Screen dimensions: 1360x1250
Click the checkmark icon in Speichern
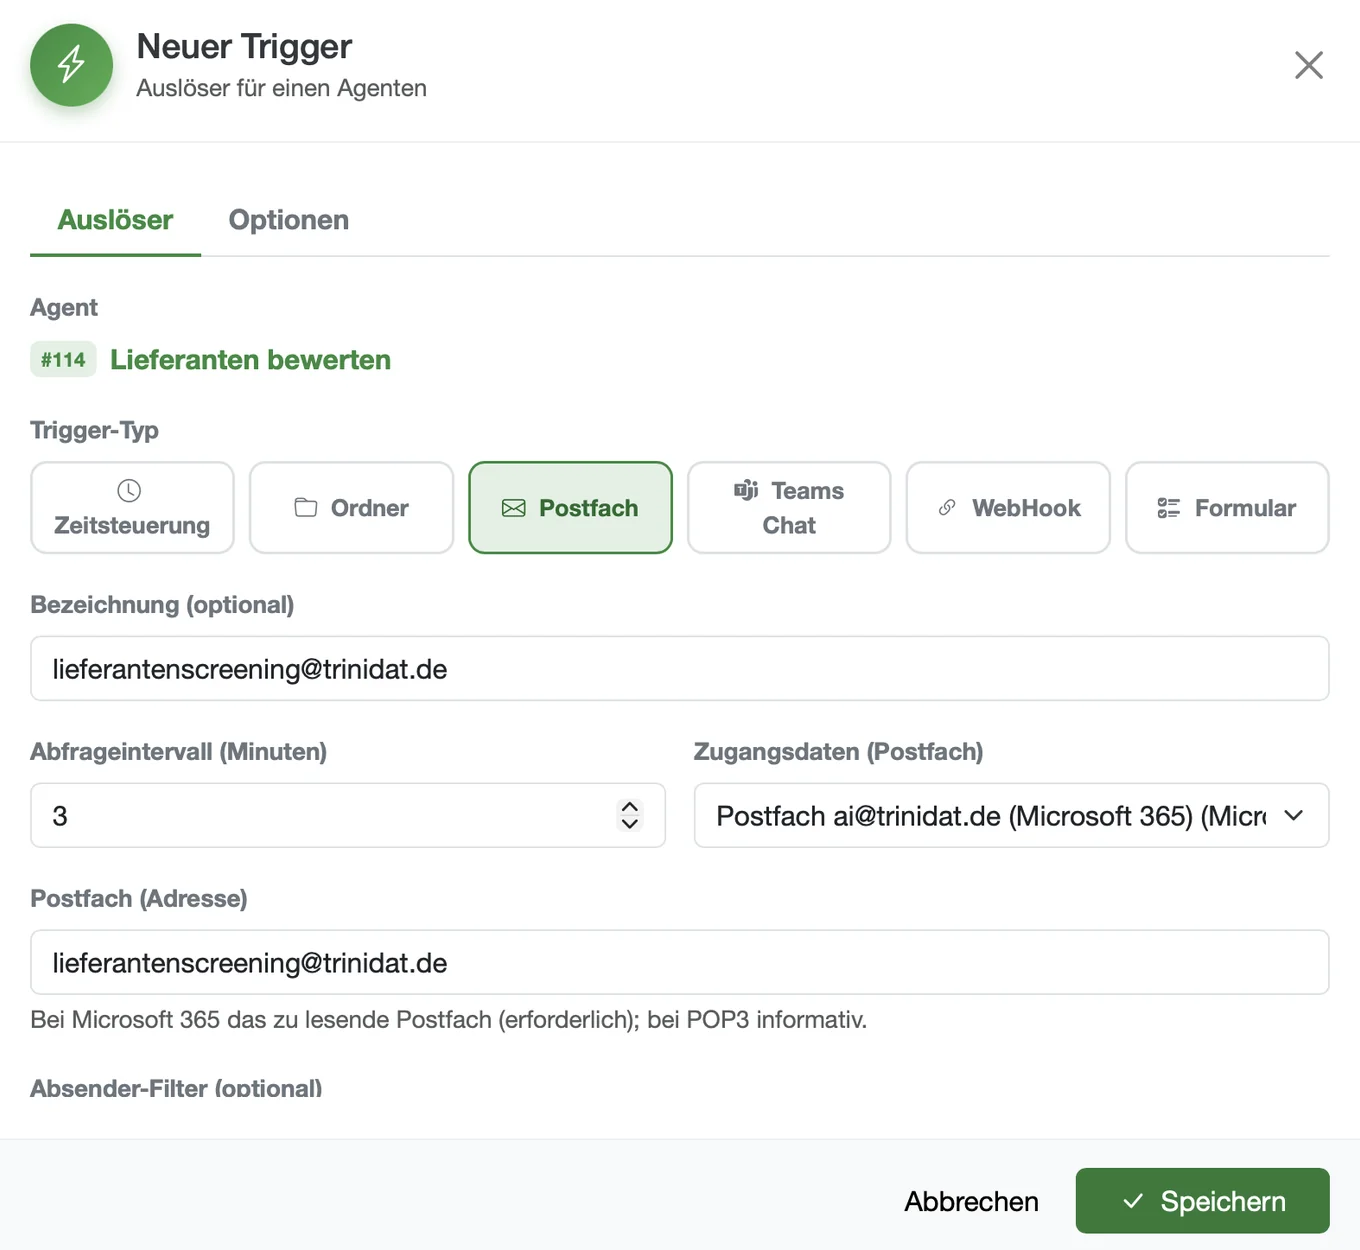(1133, 1201)
